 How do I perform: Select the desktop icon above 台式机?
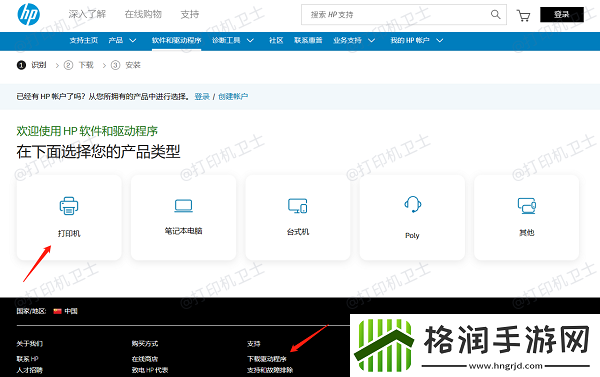[298, 206]
